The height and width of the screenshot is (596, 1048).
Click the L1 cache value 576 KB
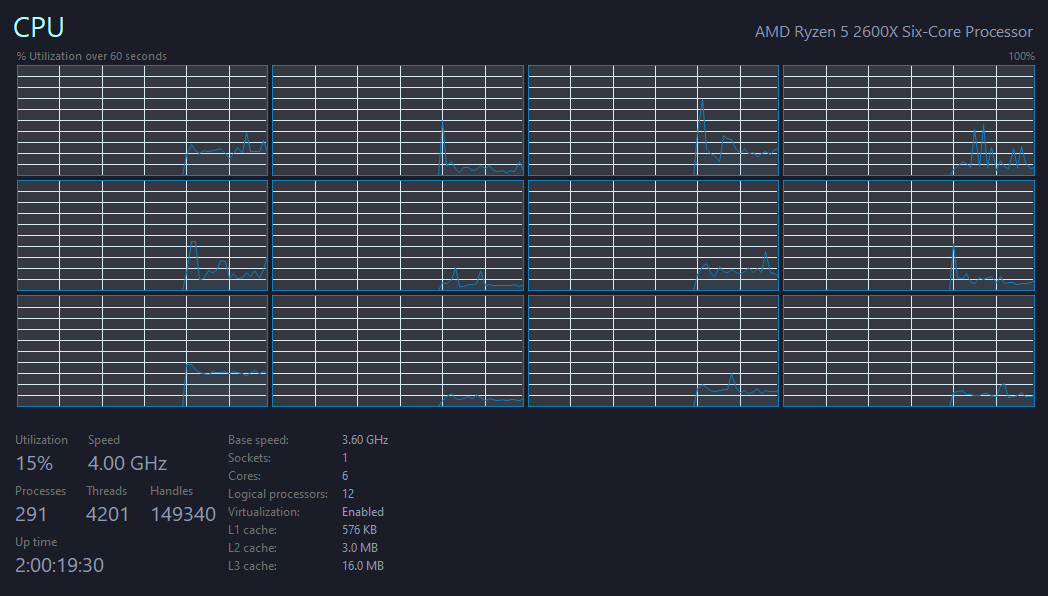pyautogui.click(x=360, y=530)
